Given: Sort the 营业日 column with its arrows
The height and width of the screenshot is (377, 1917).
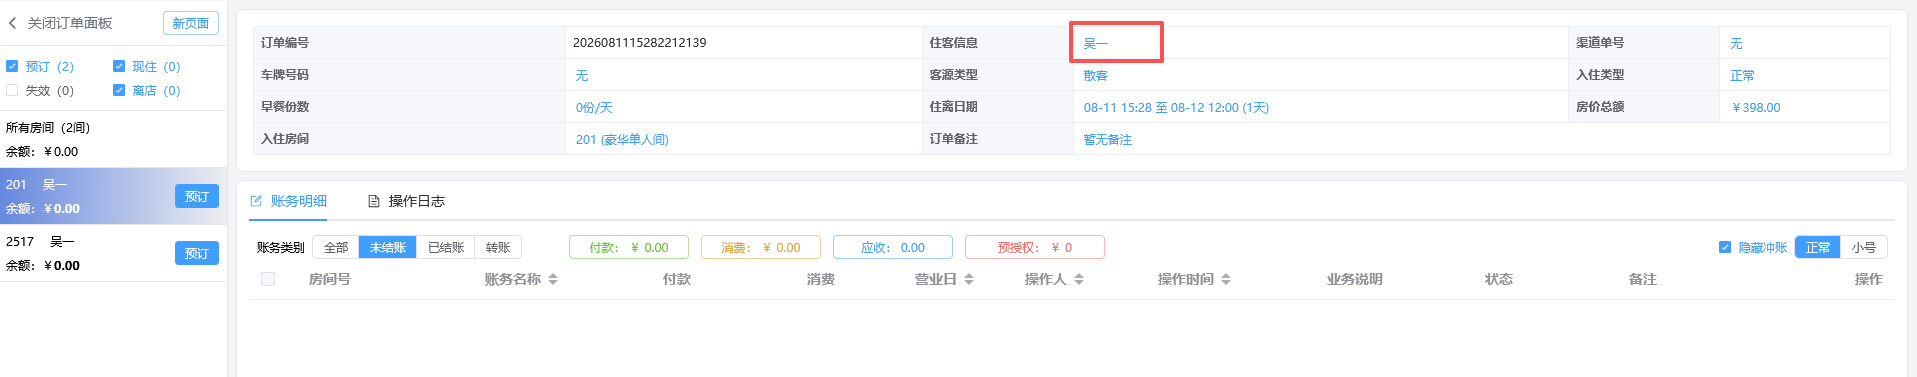Looking at the screenshot, I should click(969, 280).
